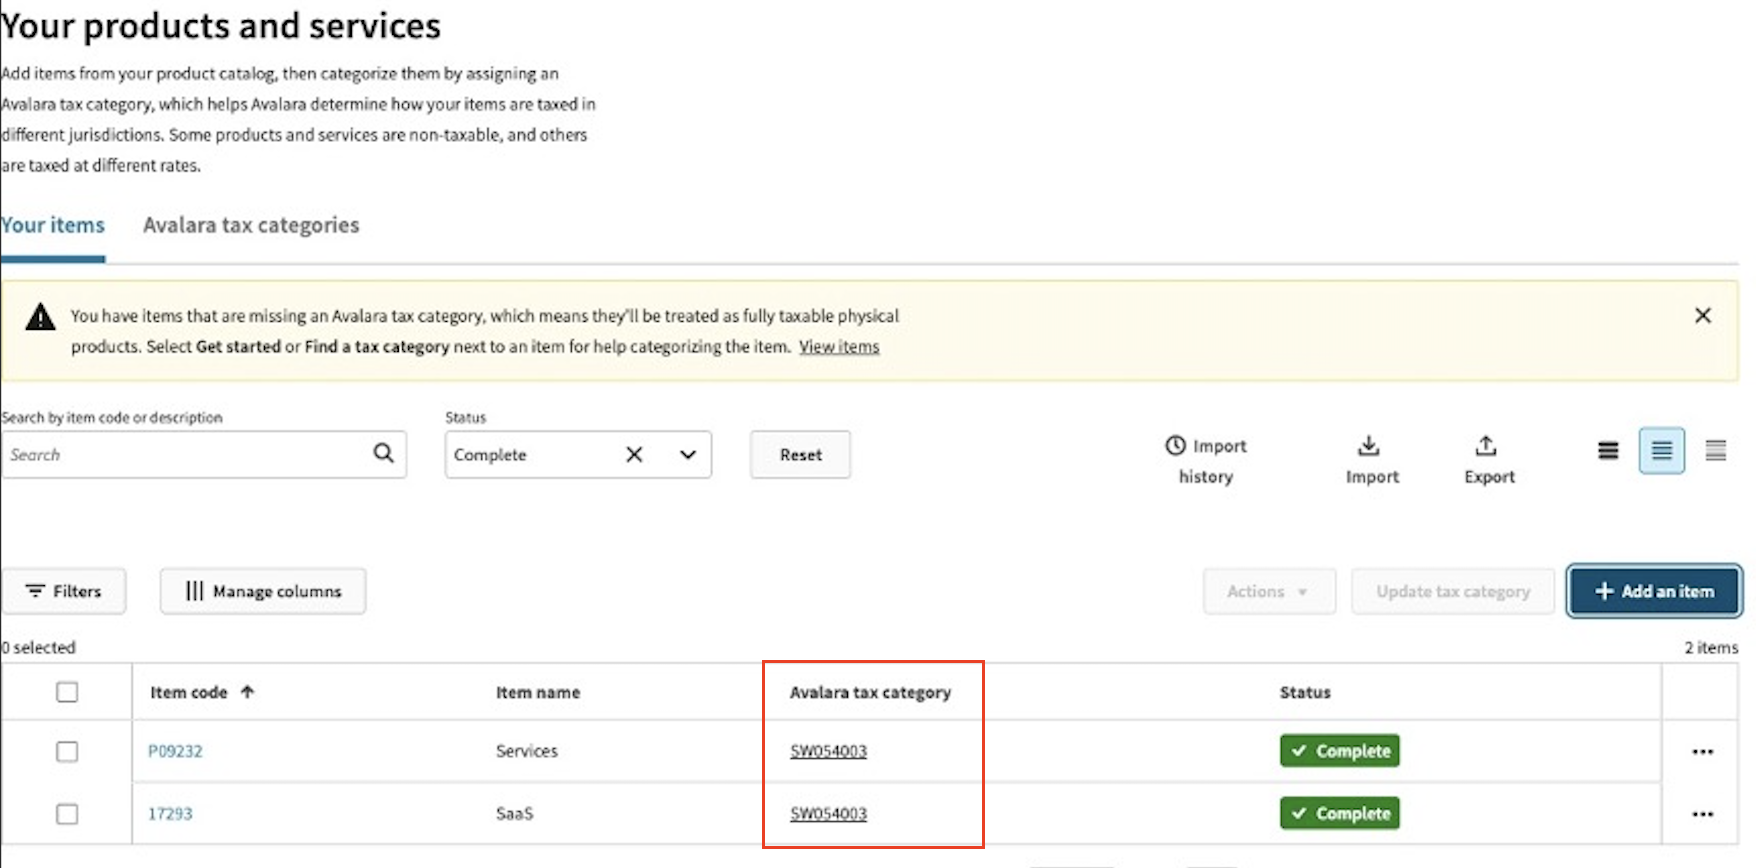1756x868 pixels.
Task: Select the medium row density view
Action: tap(1661, 451)
